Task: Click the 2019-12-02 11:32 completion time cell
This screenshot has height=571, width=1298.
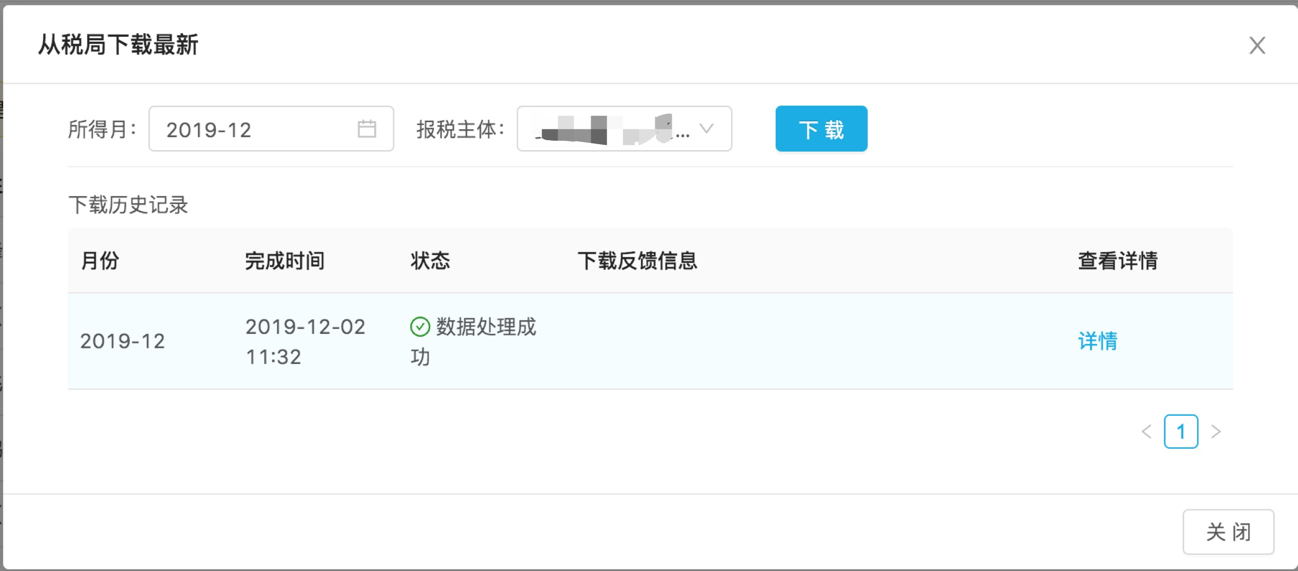Action: click(x=305, y=341)
